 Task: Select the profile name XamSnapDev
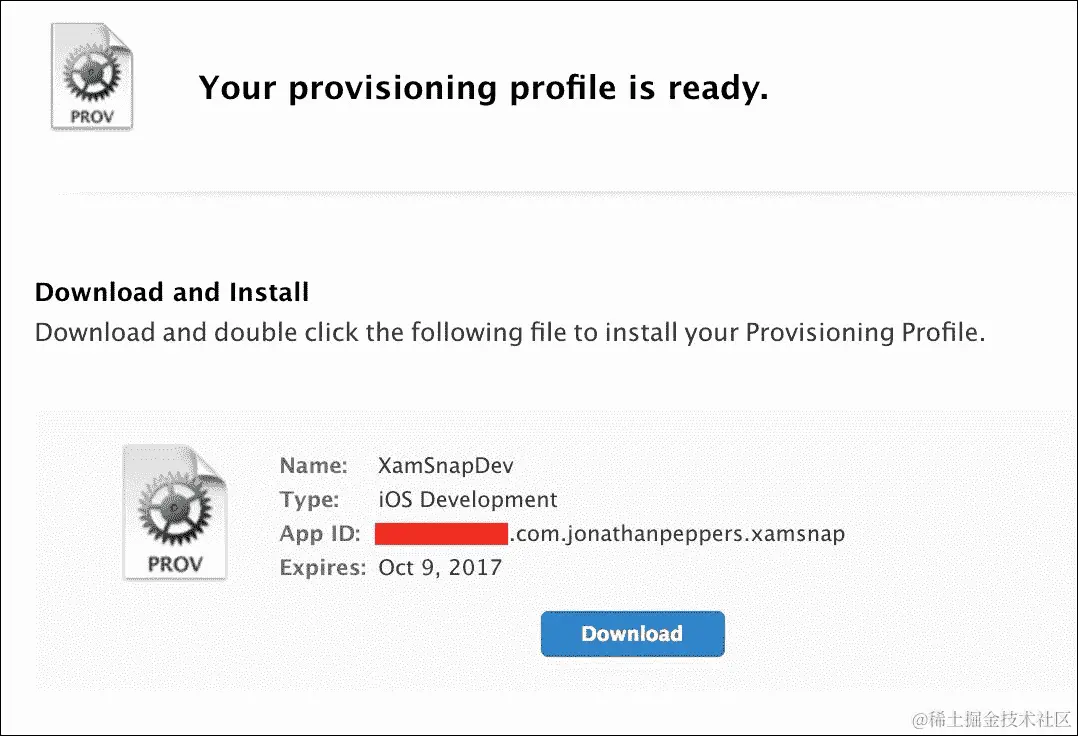click(x=446, y=466)
